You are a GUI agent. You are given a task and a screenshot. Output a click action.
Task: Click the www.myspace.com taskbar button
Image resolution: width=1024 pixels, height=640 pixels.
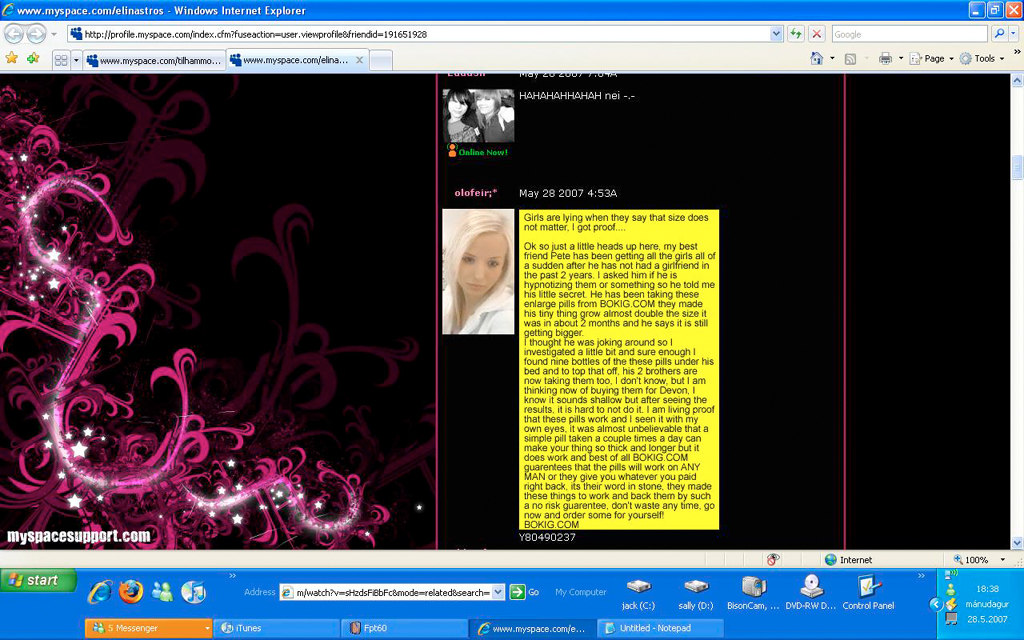(x=532, y=628)
